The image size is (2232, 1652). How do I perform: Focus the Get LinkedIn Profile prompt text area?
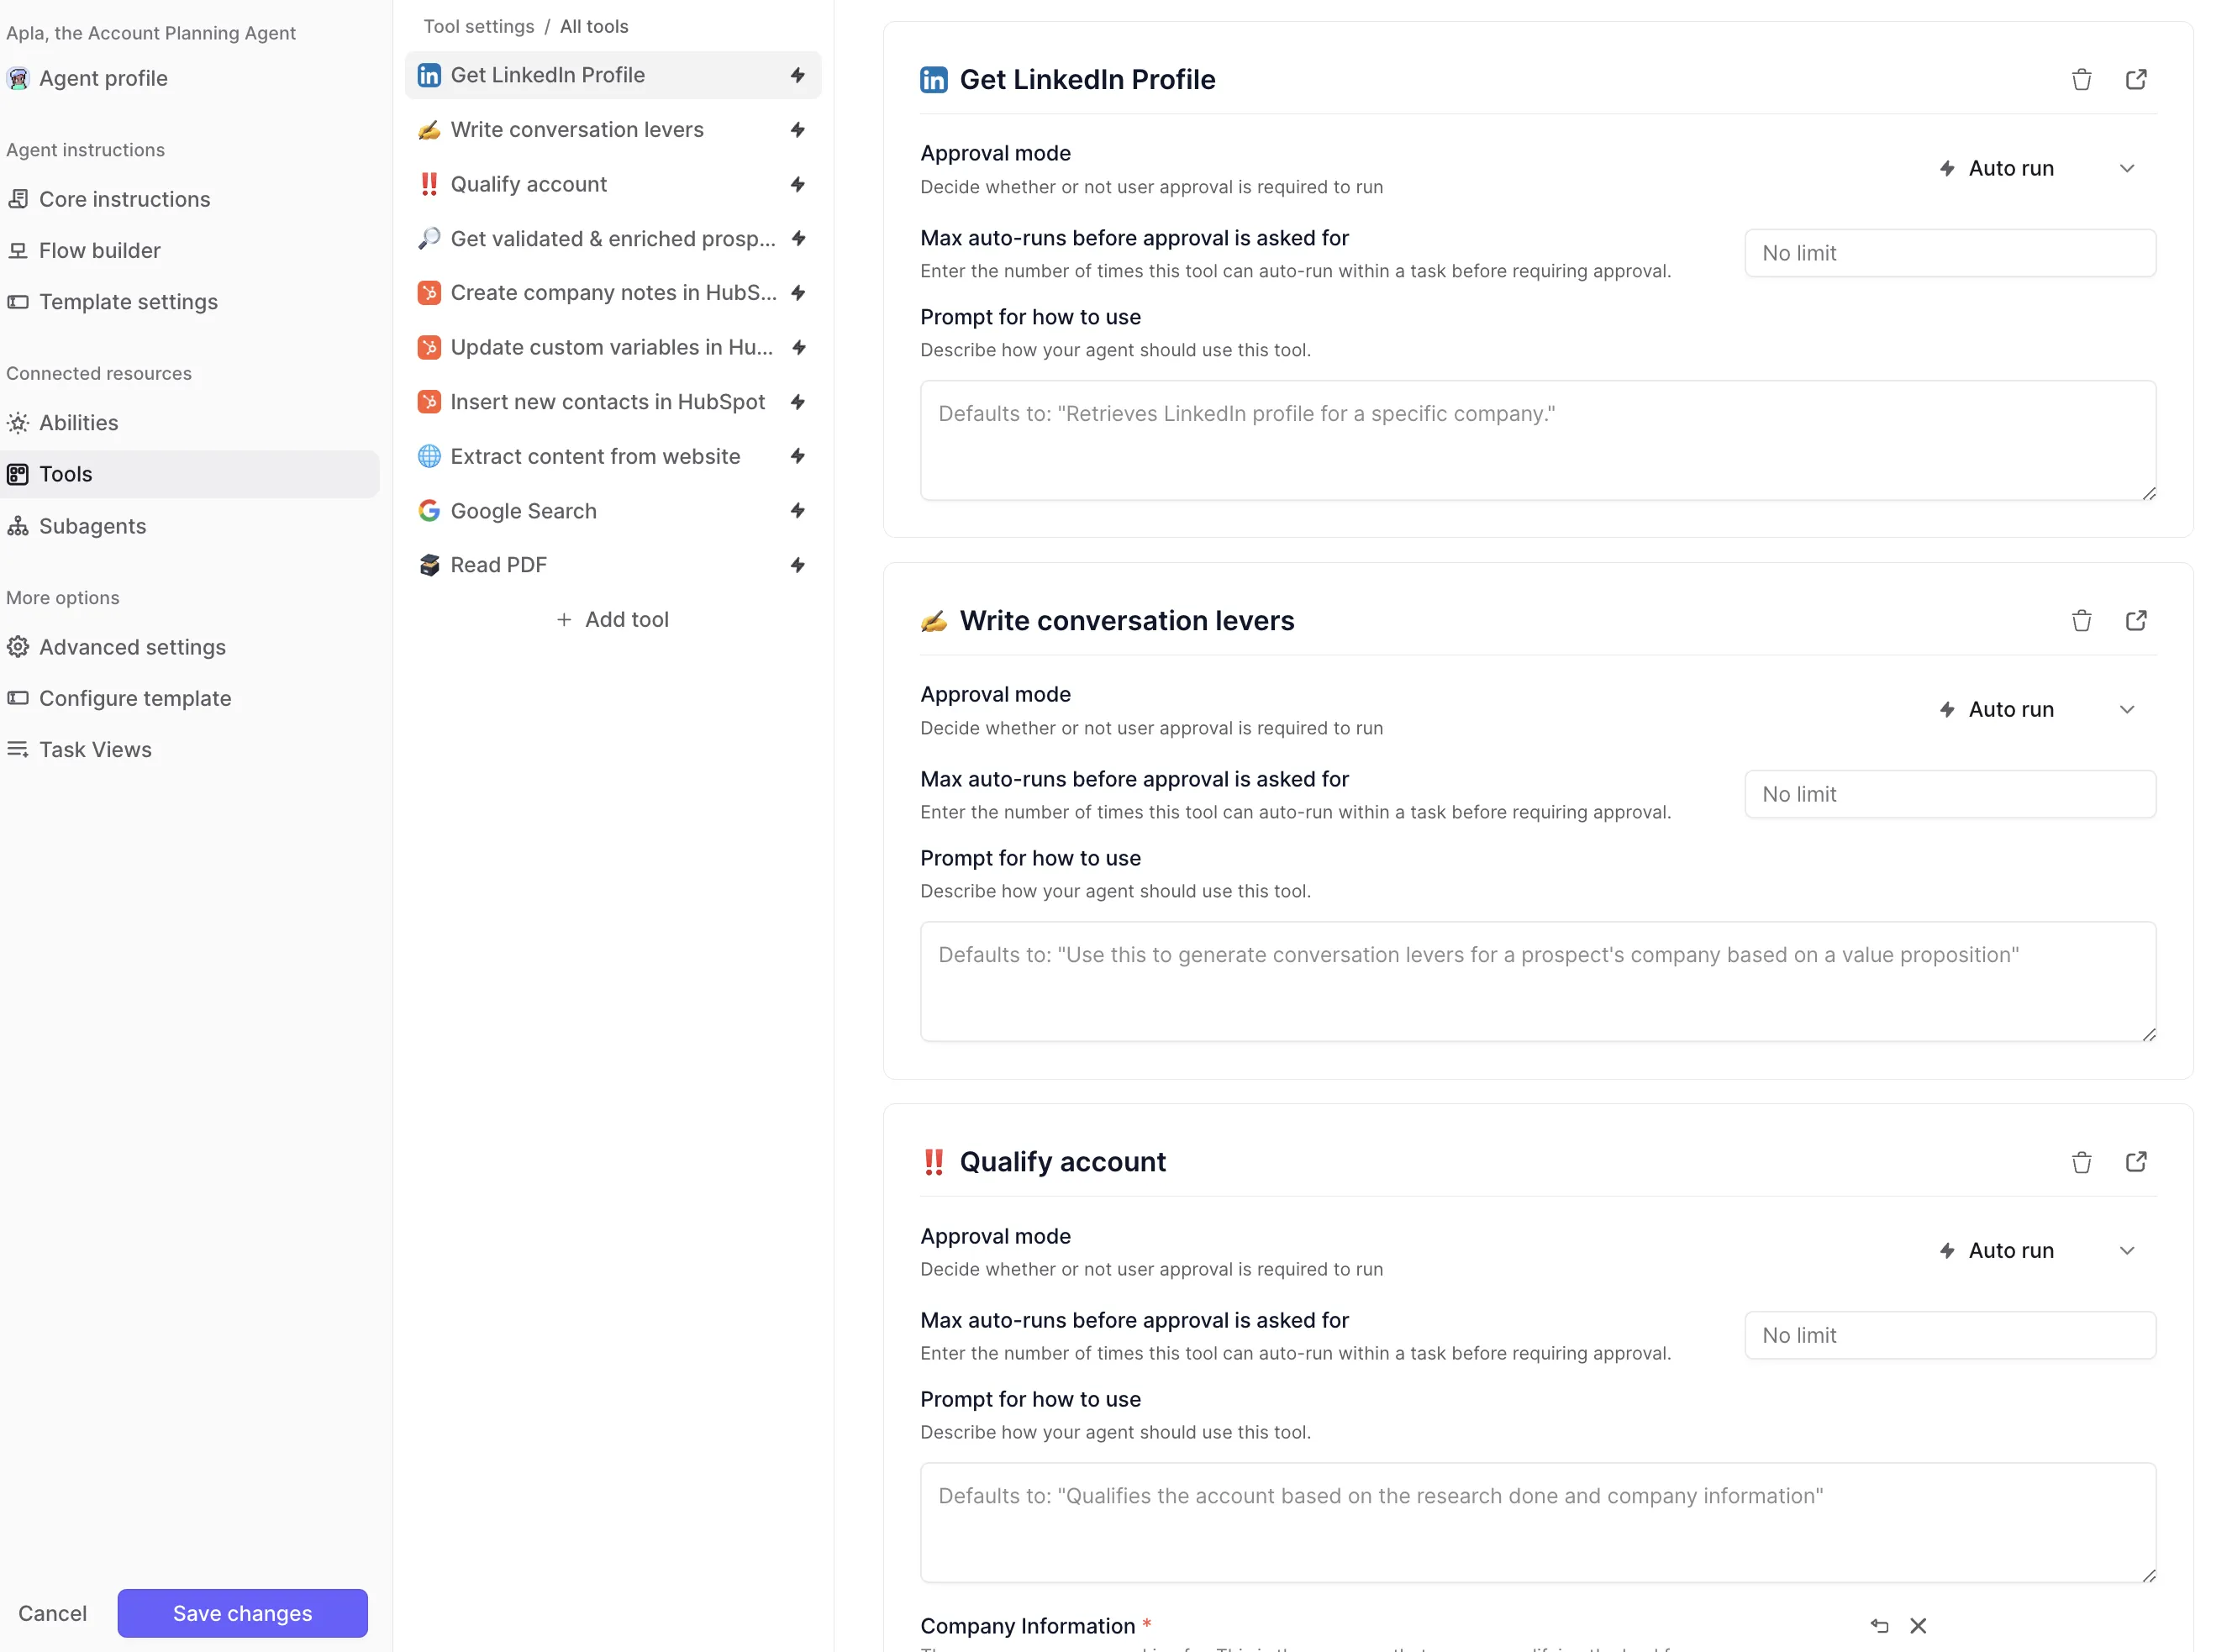click(x=1537, y=440)
